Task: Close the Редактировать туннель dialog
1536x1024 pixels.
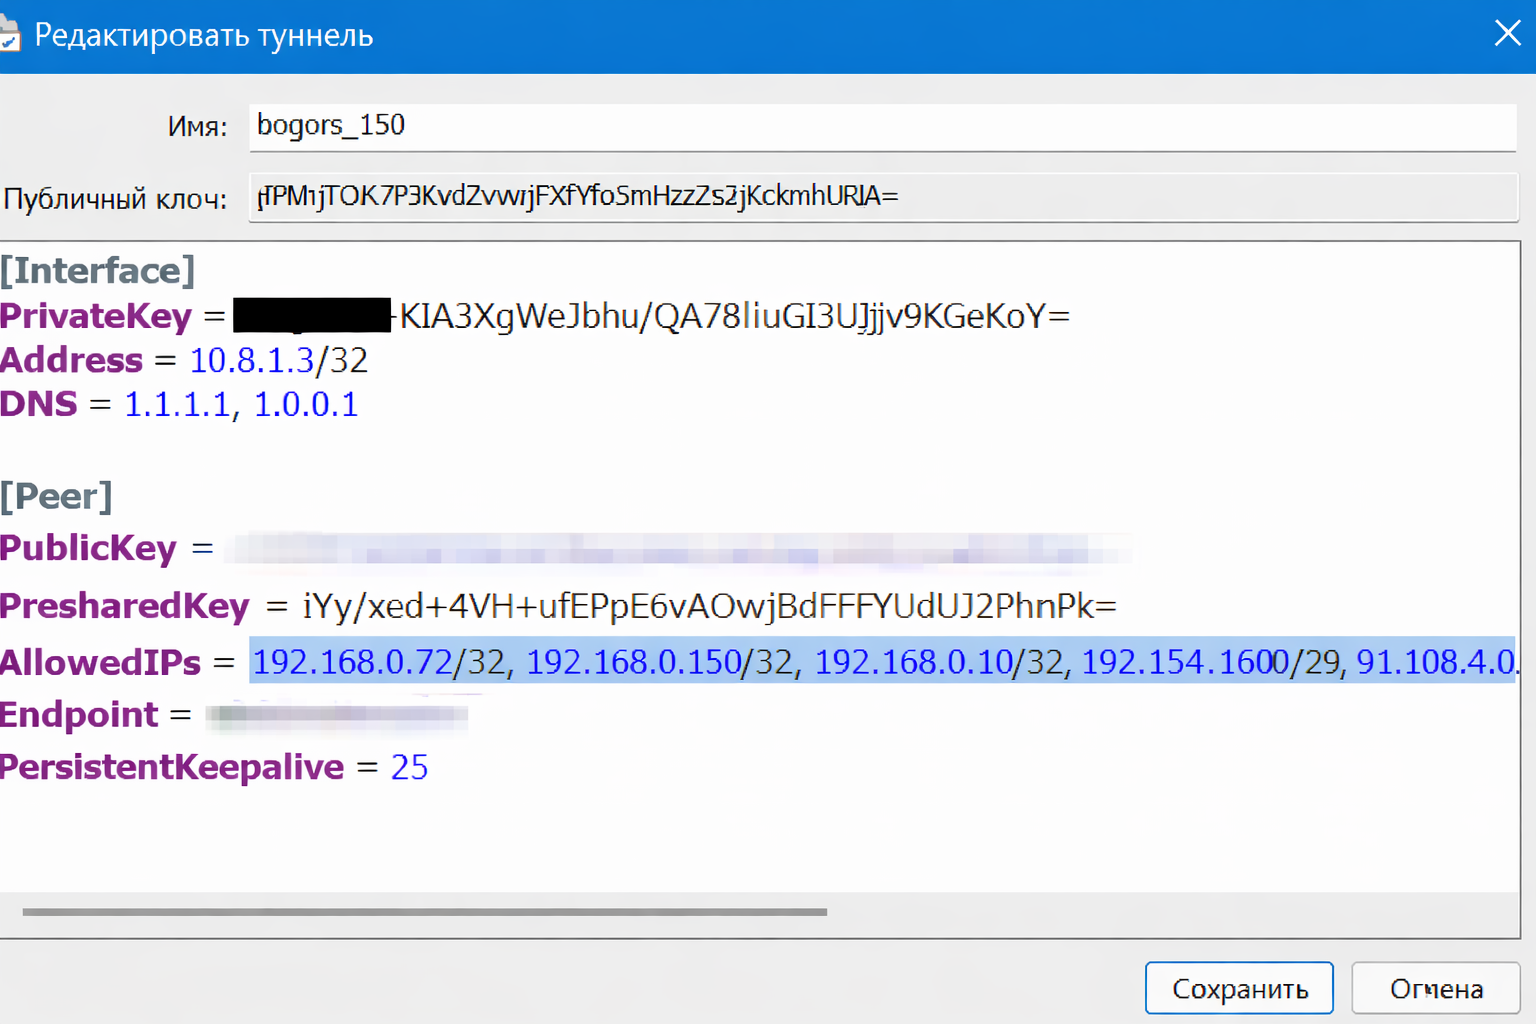Action: (x=1507, y=34)
